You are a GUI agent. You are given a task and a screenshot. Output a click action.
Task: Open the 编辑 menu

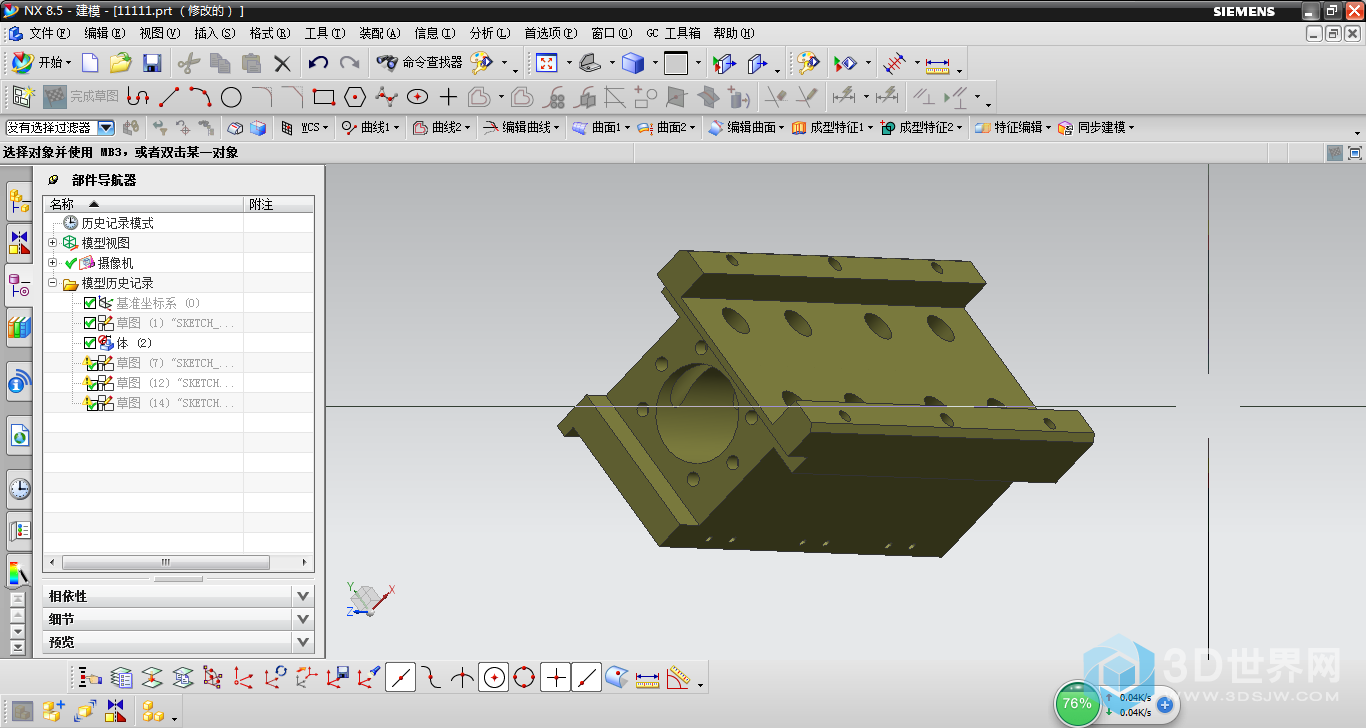(105, 33)
